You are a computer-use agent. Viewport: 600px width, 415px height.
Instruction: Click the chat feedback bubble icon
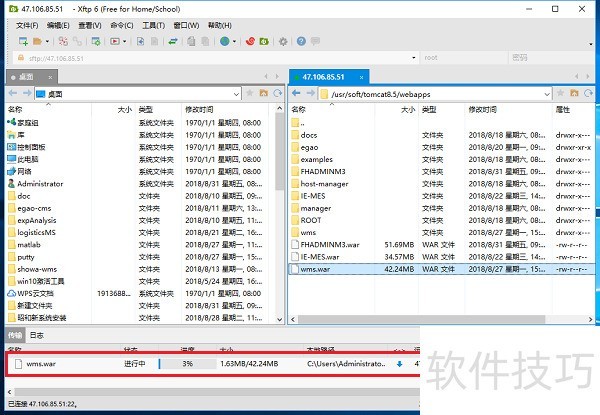315,41
